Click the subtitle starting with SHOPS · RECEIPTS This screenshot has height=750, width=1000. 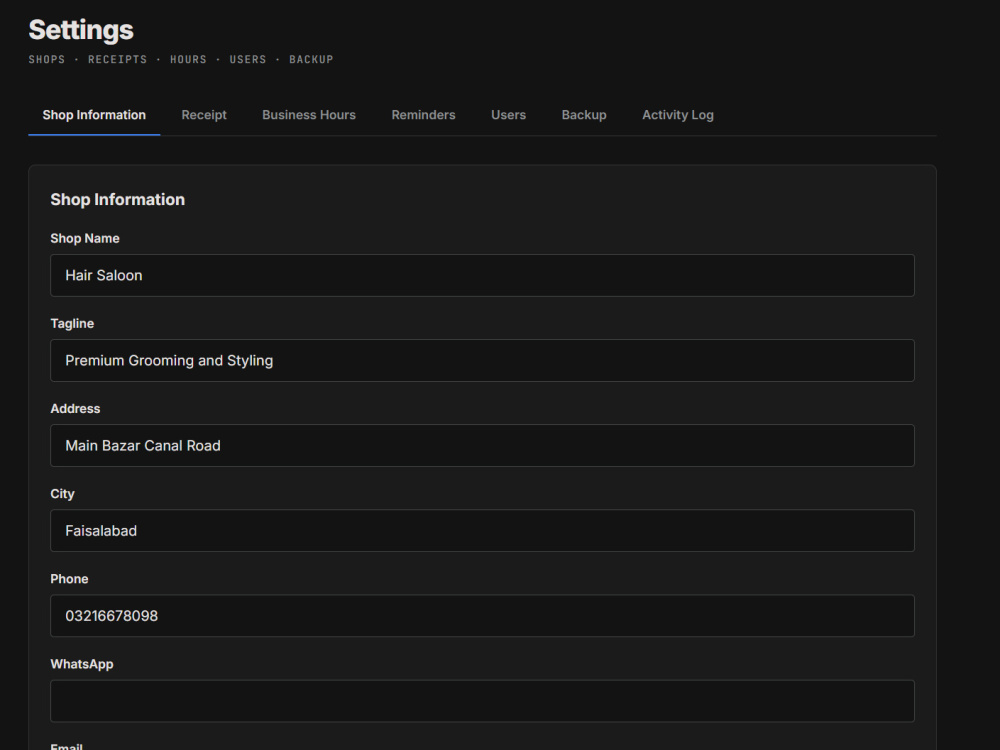(x=181, y=59)
